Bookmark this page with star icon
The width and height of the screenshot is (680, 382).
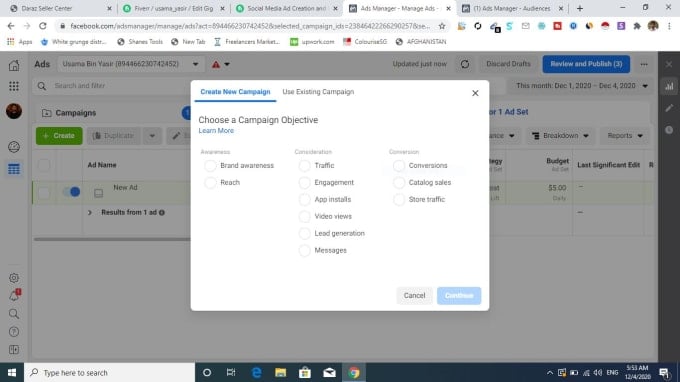[x=442, y=26]
